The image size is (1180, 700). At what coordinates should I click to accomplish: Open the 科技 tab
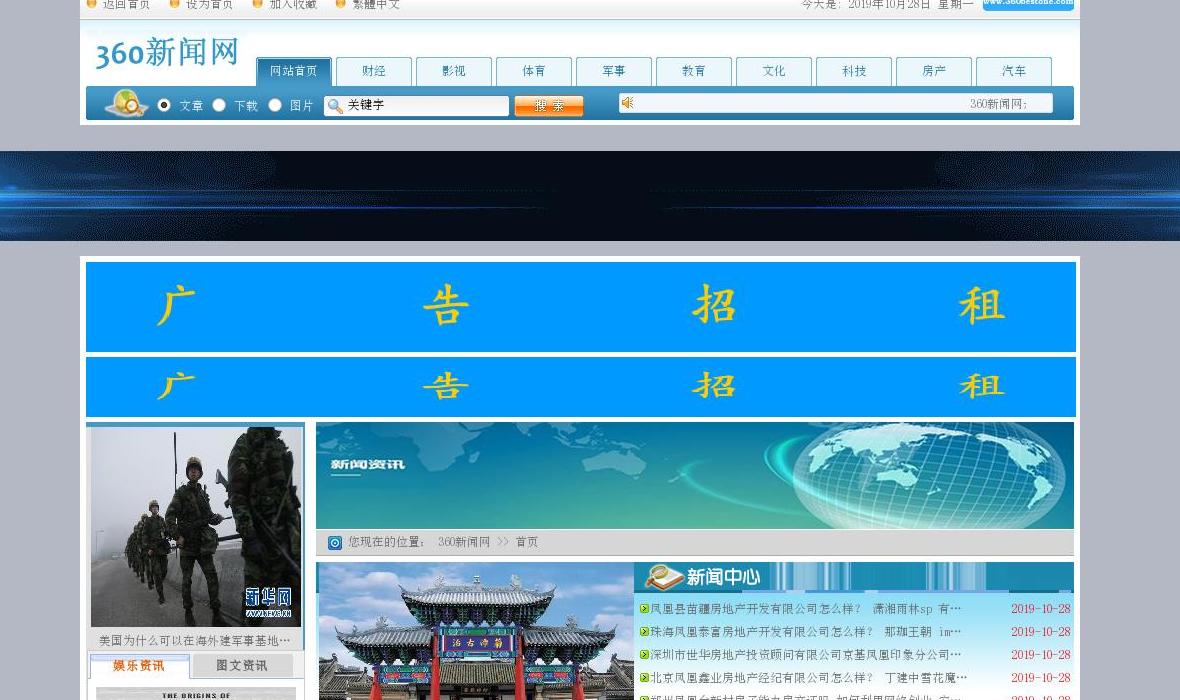click(854, 72)
